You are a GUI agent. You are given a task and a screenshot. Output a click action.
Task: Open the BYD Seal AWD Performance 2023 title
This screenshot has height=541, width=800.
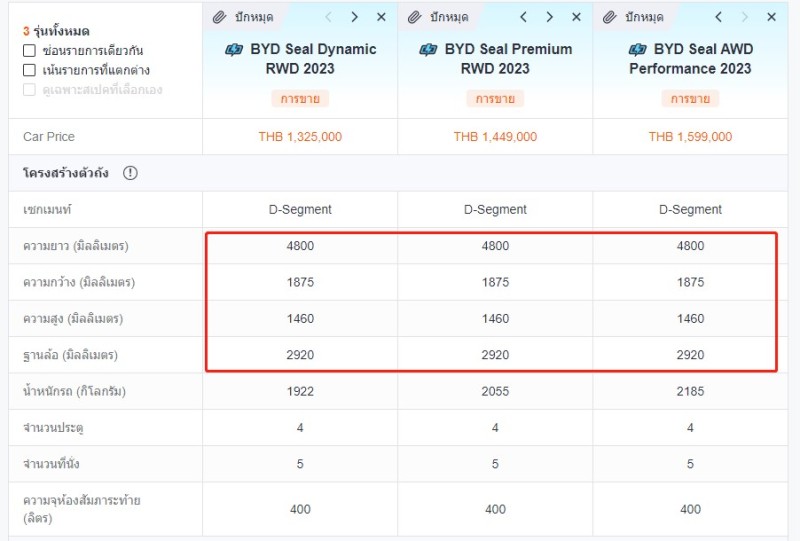[x=690, y=59]
